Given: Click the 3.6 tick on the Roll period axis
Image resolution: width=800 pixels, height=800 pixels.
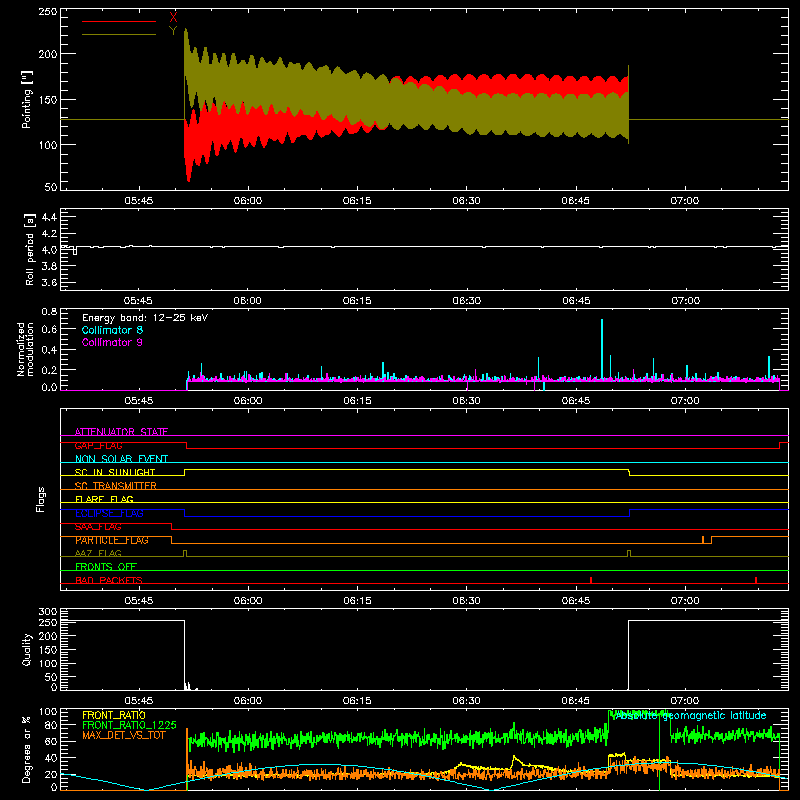Looking at the screenshot, I should point(49,282).
